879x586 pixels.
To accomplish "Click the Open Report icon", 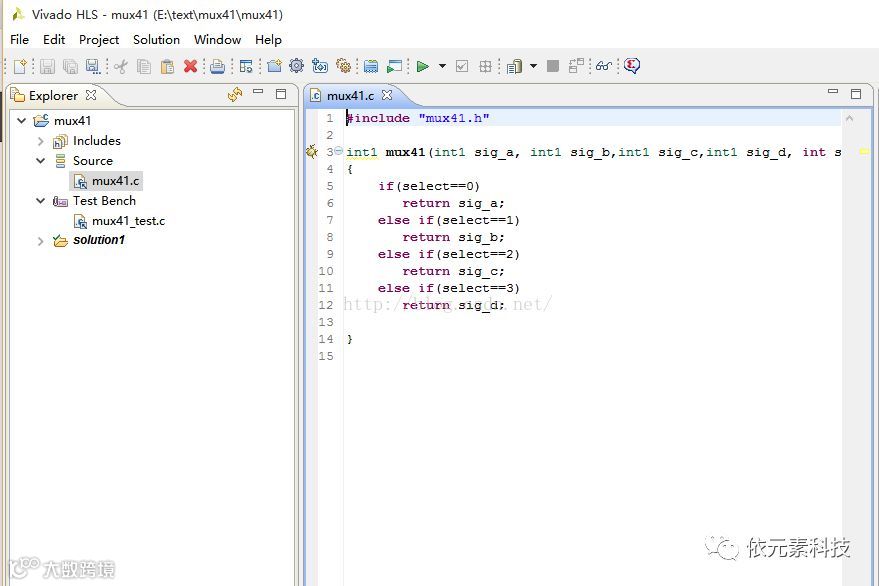I will pyautogui.click(x=515, y=66).
